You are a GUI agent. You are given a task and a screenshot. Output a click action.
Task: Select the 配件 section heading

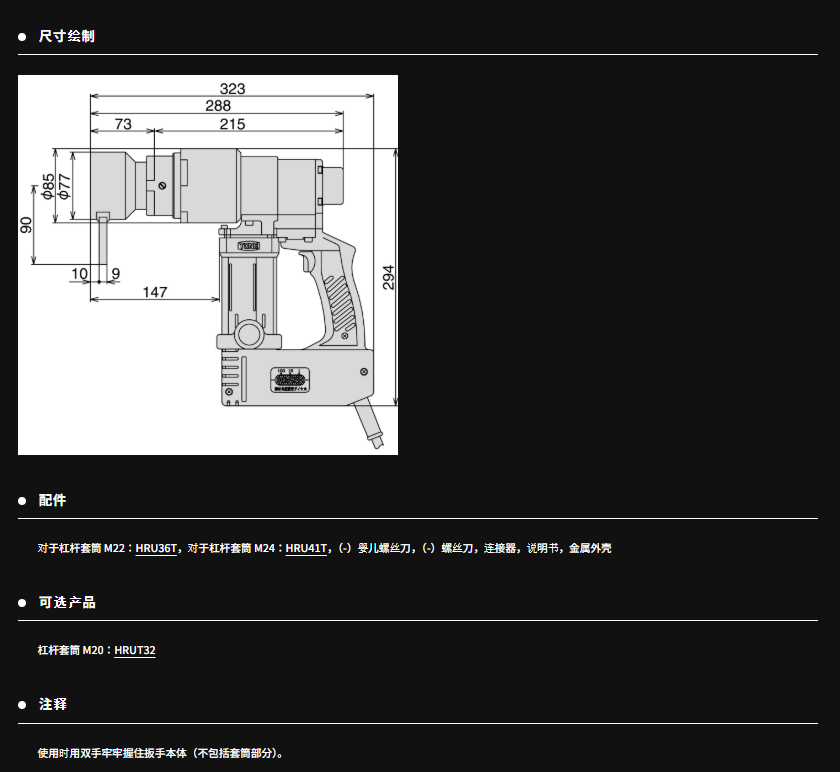pos(52,500)
